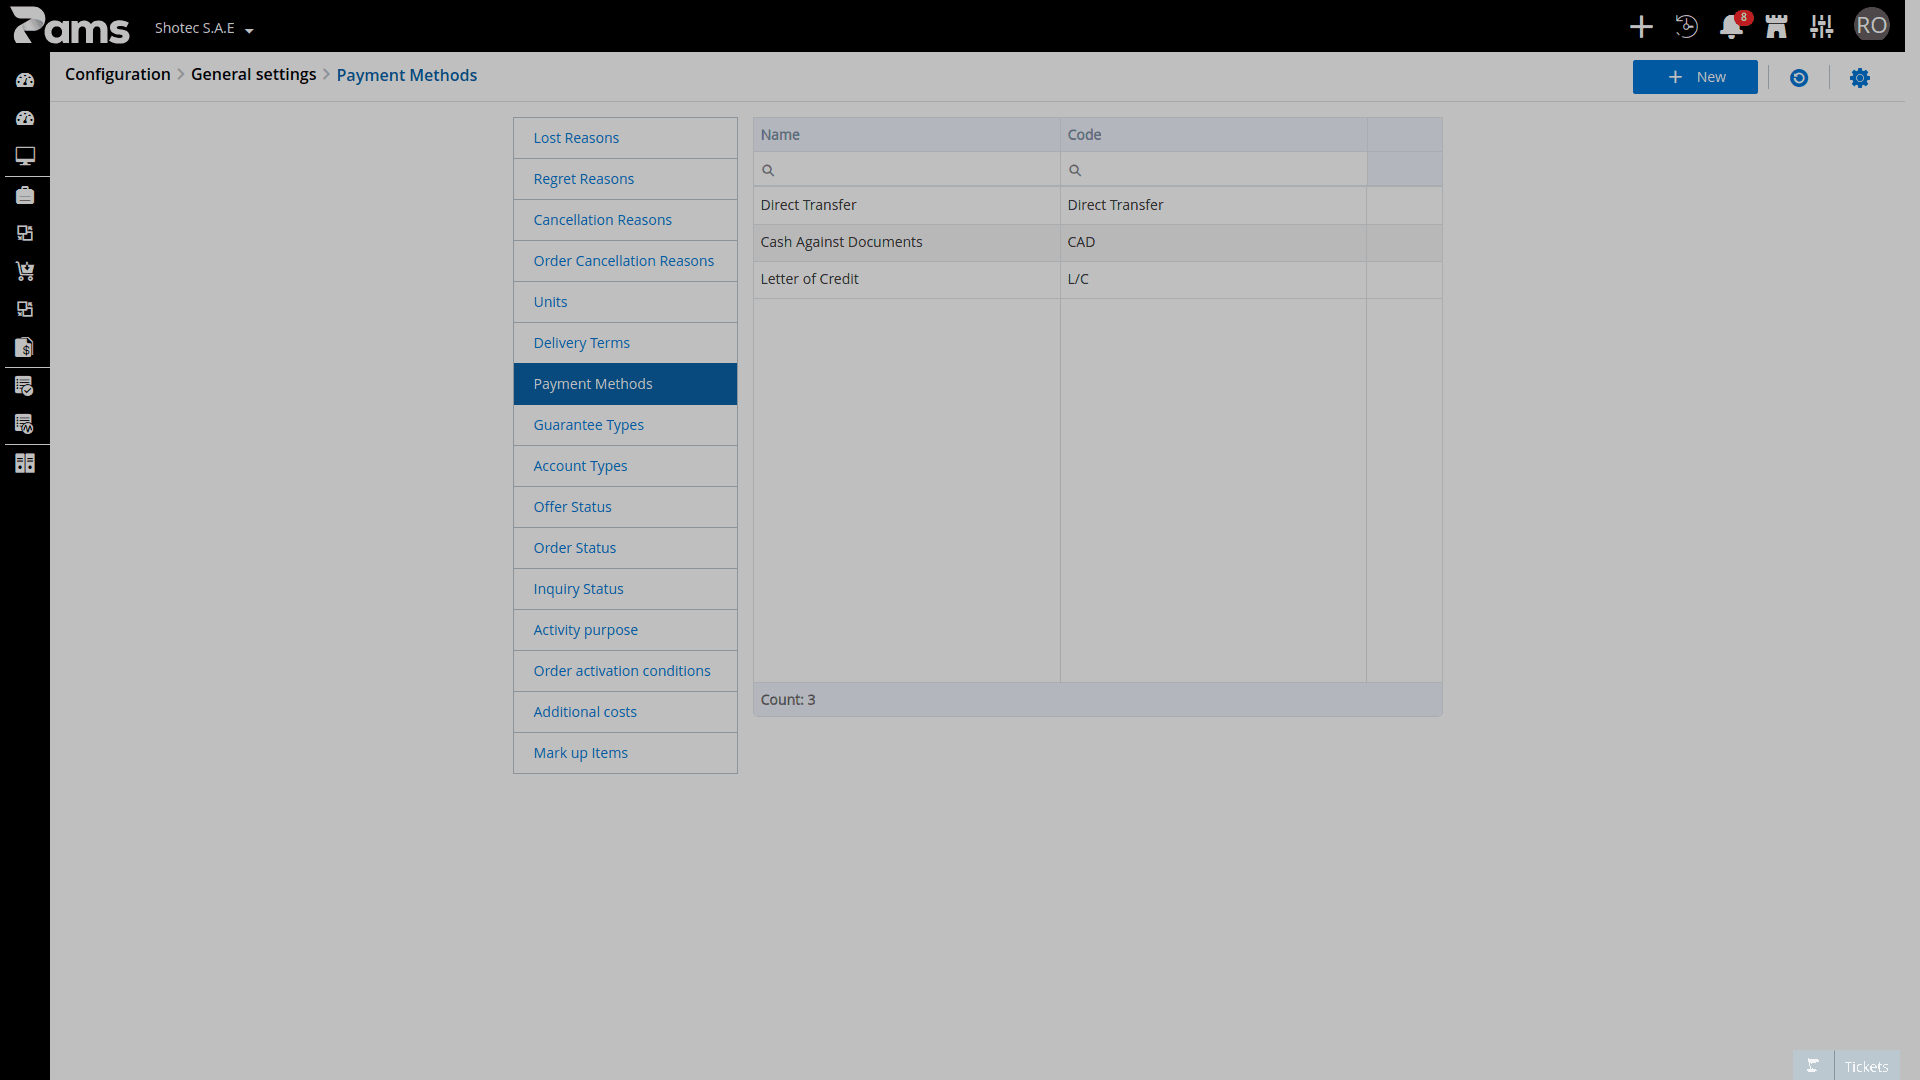The image size is (1920, 1080).
Task: Open the briefcase sidebar icon
Action: click(x=25, y=195)
